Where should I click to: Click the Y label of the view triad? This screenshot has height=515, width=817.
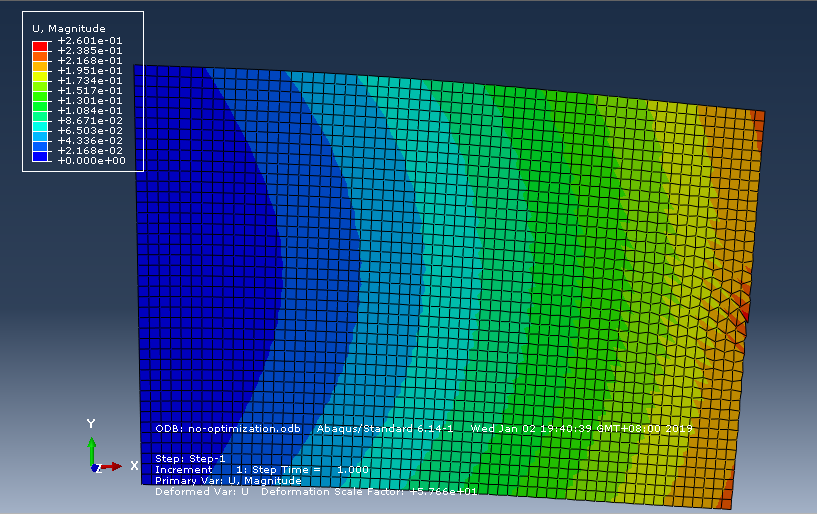pos(91,424)
